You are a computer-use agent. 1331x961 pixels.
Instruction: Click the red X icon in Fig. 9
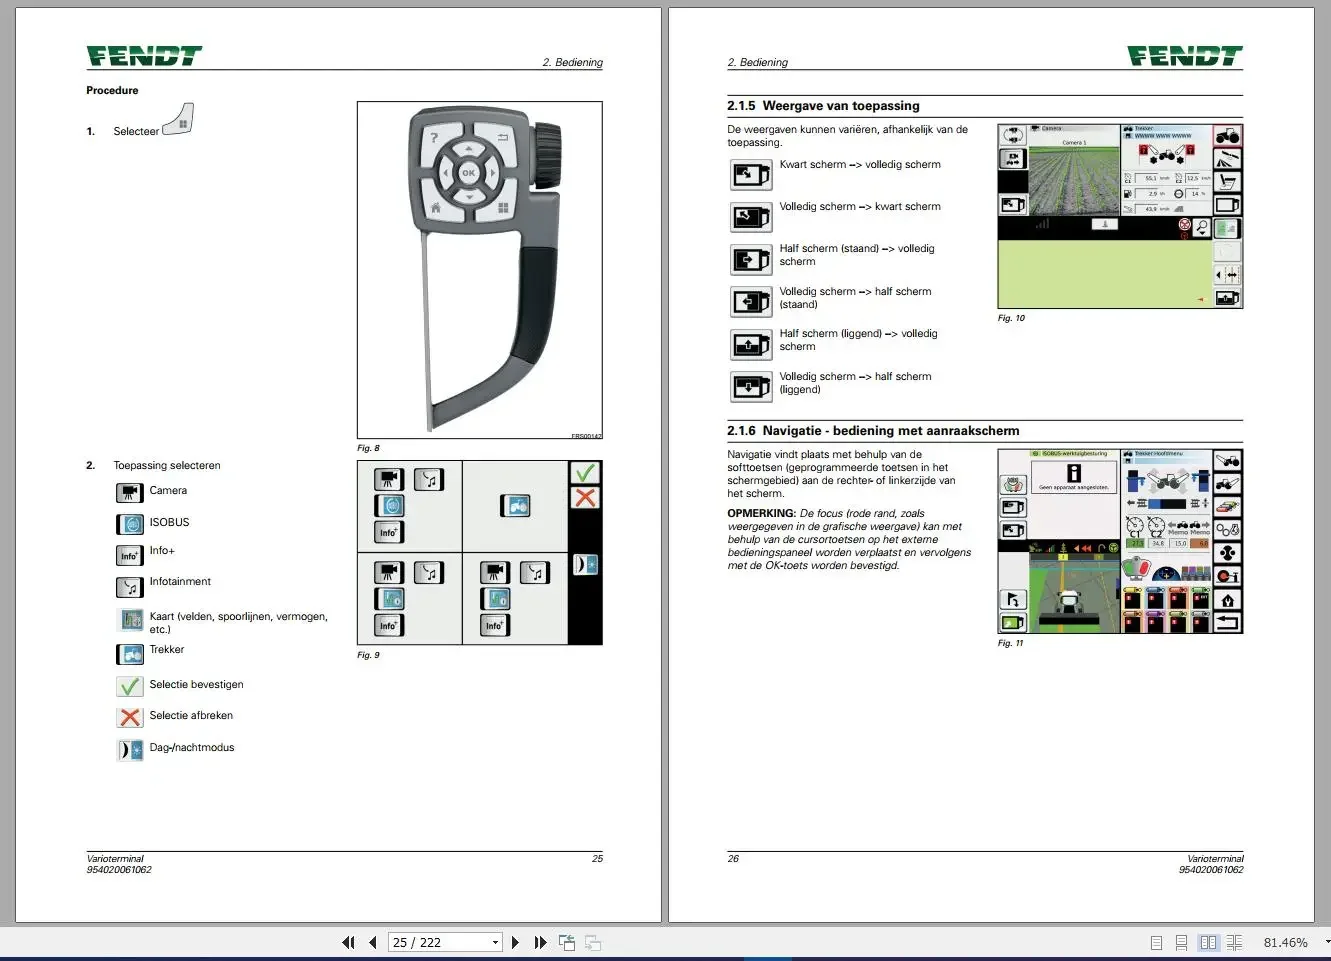[x=585, y=497]
